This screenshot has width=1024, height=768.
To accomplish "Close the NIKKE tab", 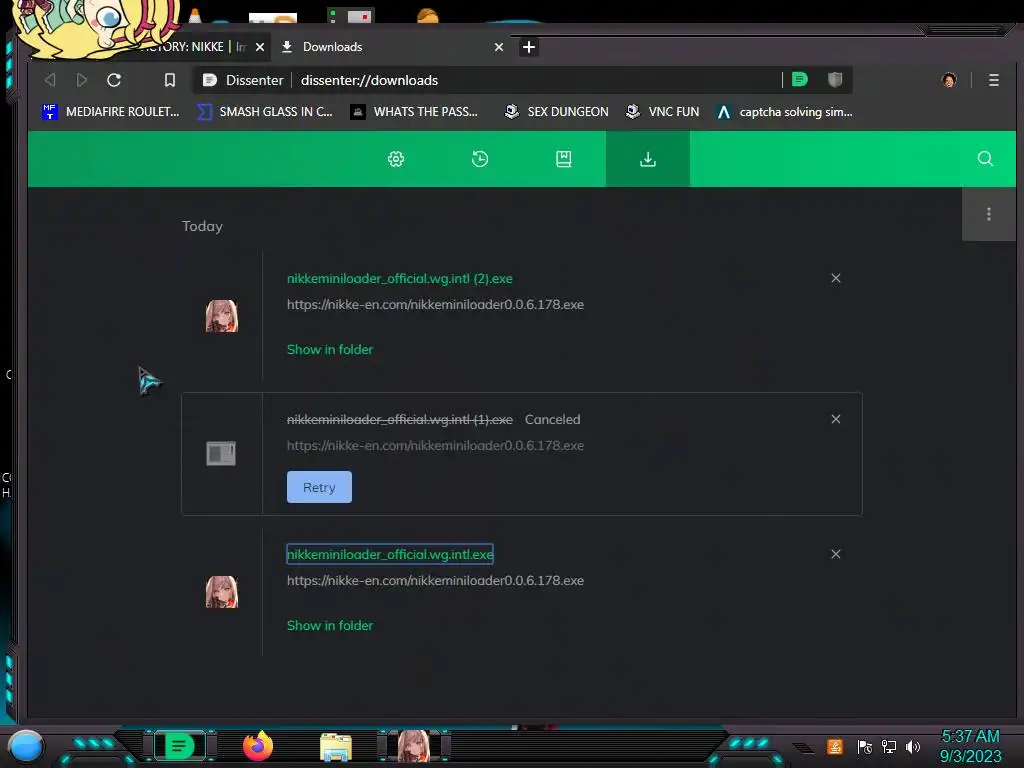I will click(260, 47).
